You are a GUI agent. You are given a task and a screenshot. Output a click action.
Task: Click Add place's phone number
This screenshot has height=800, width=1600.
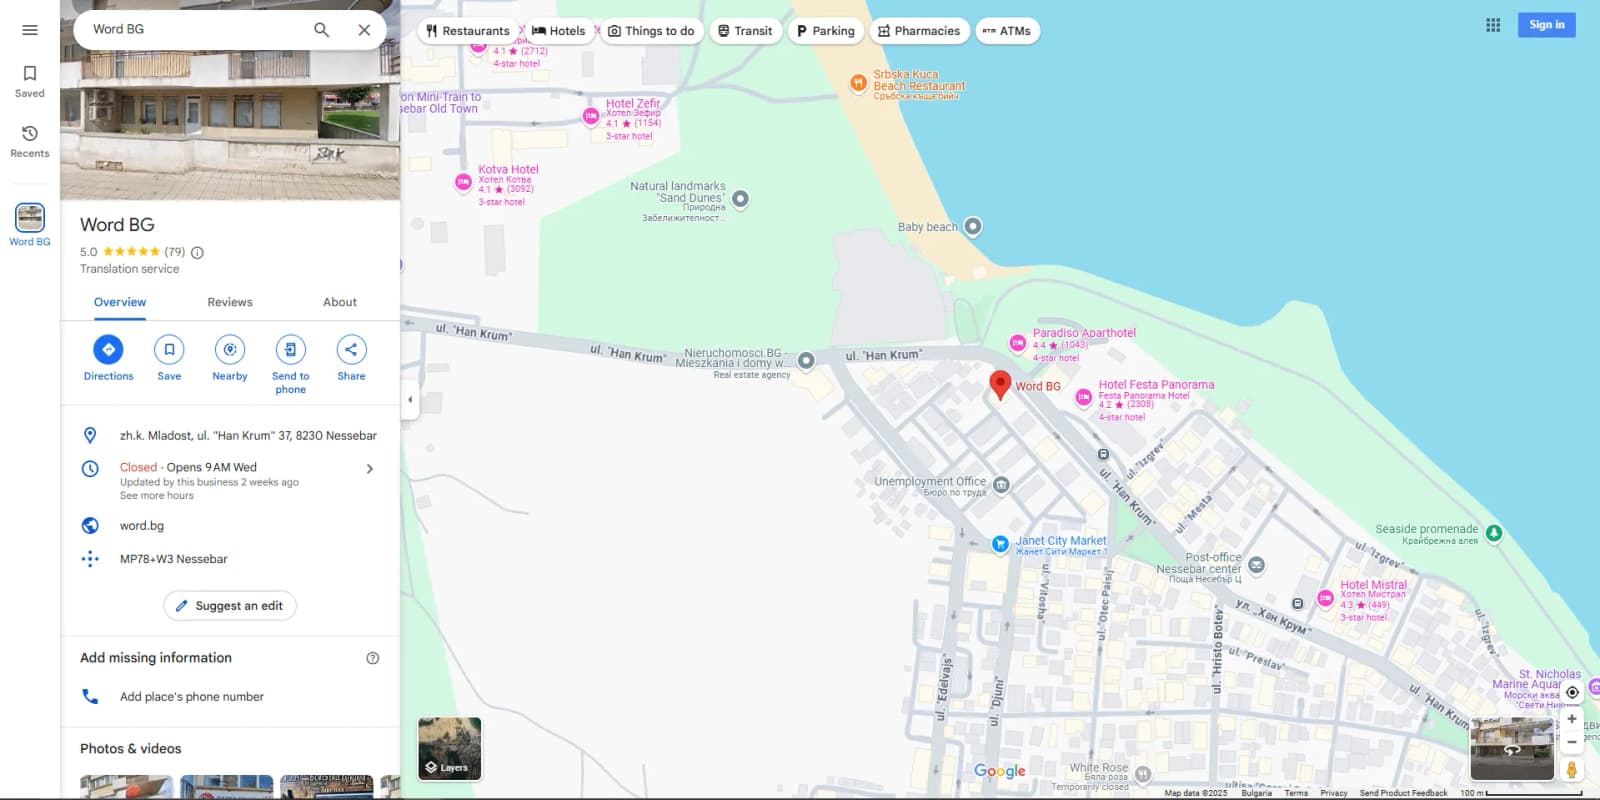coord(192,697)
